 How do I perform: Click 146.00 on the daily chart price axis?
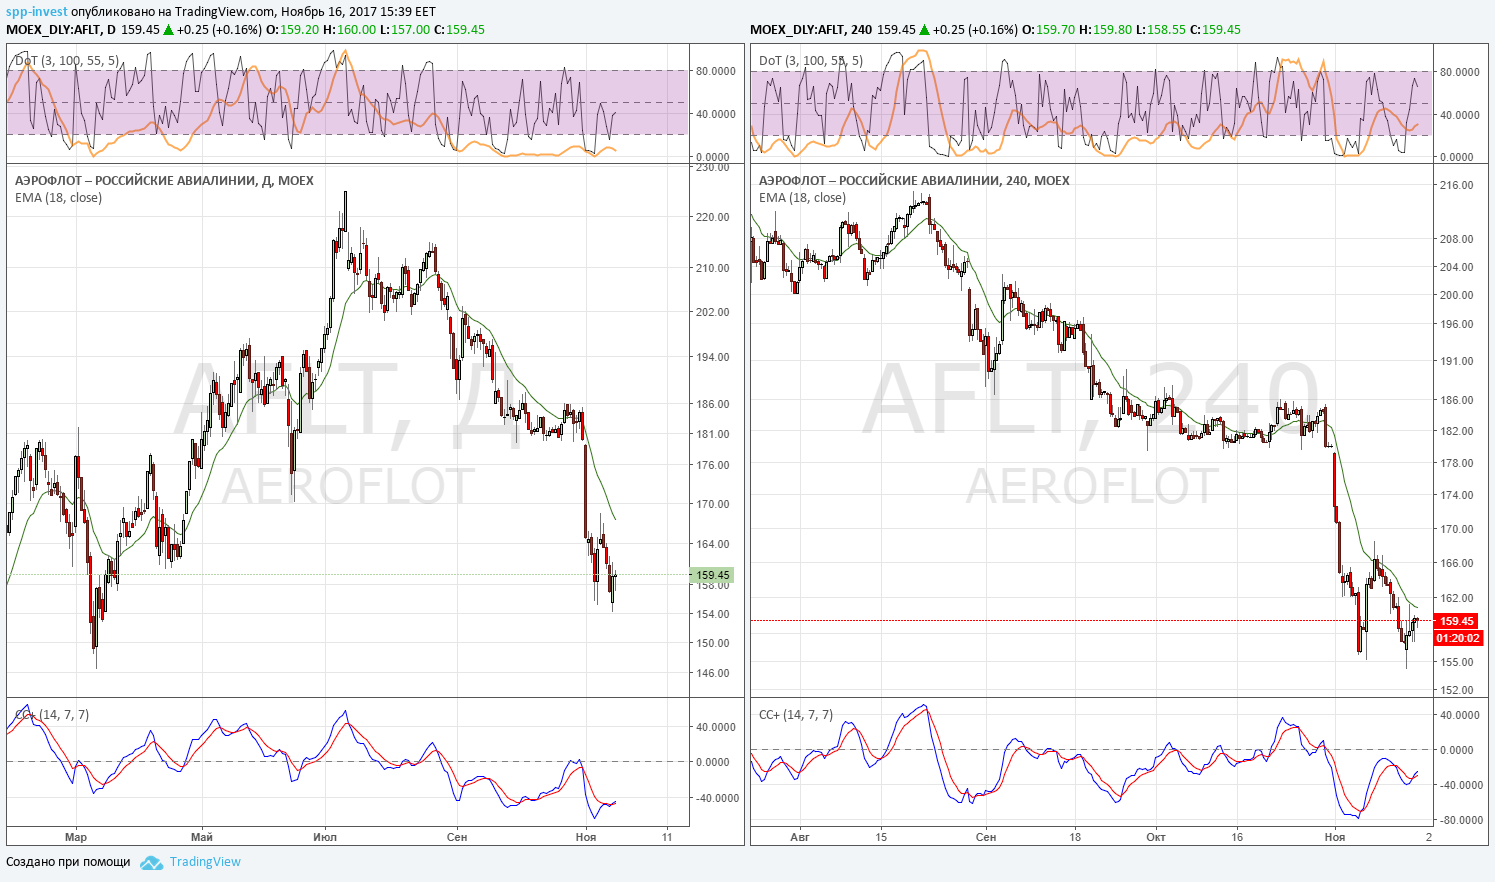coord(713,673)
